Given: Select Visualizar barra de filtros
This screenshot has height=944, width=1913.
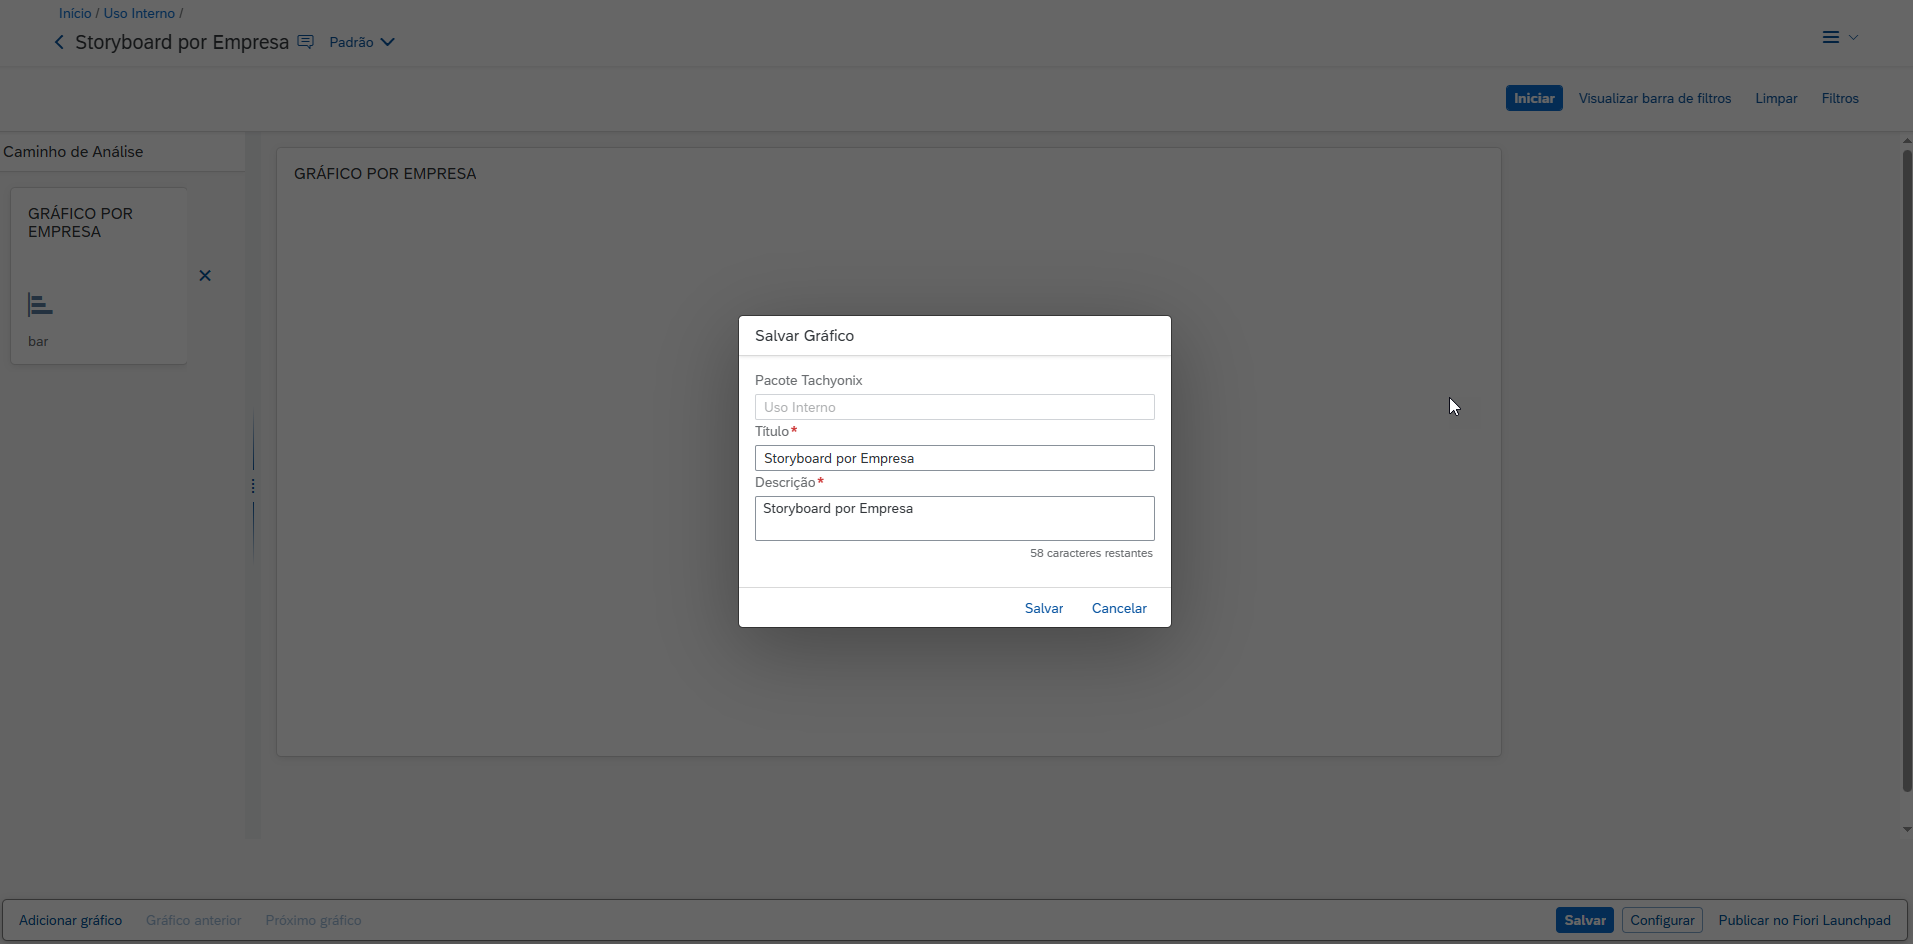Looking at the screenshot, I should point(1654,98).
